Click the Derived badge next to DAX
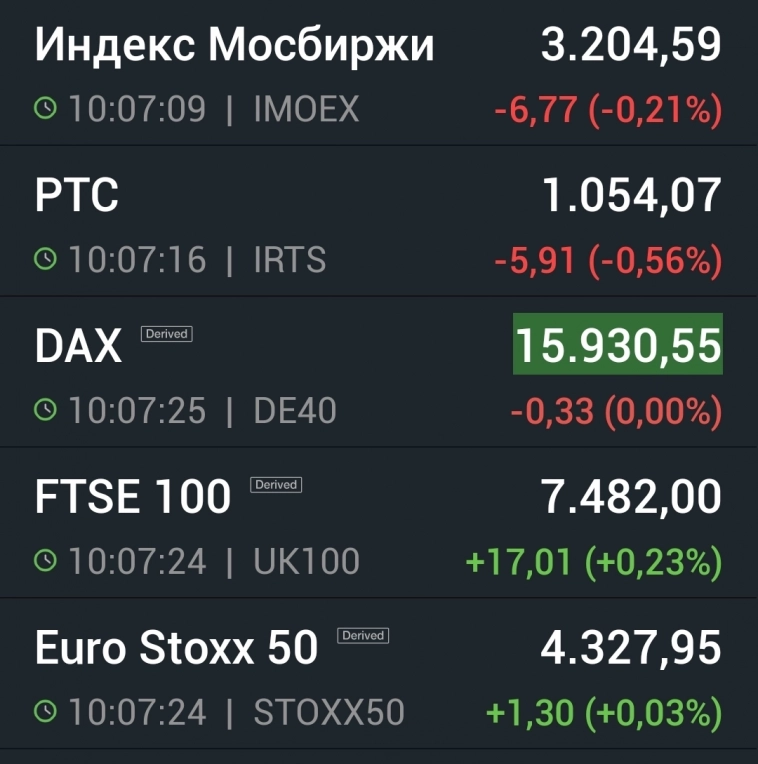Screen dimensions: 758x764 [166, 334]
